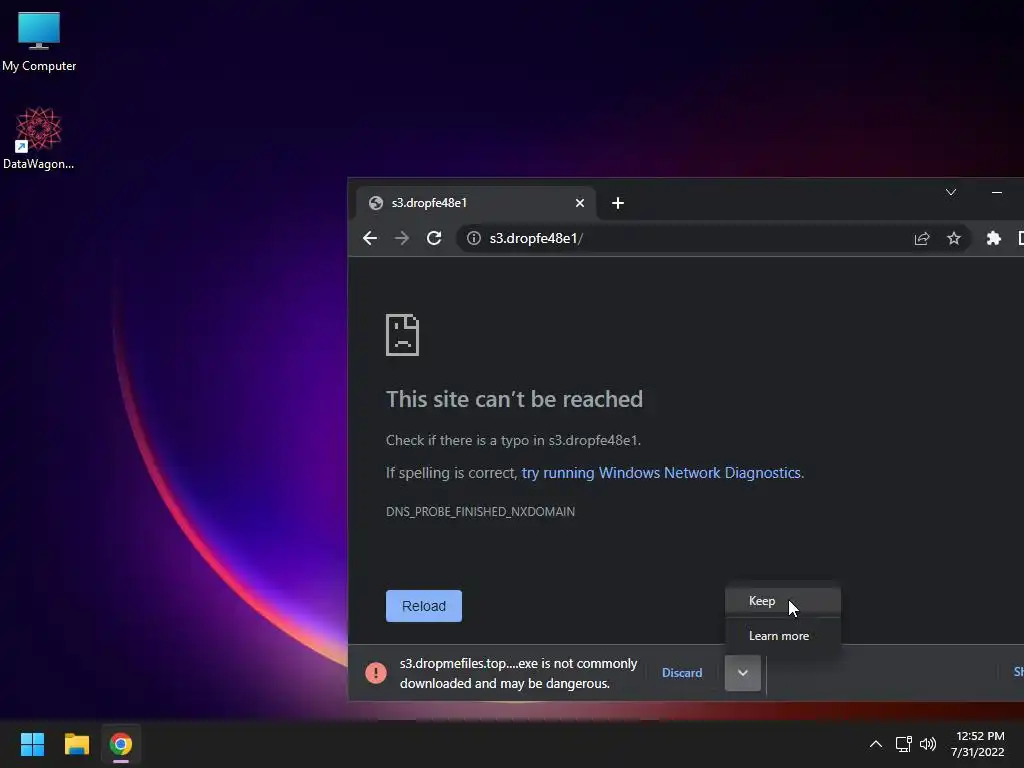Screen dimensions: 1024x768
Task: Select the s3.dropfe48e1 tab
Action: 476,203
